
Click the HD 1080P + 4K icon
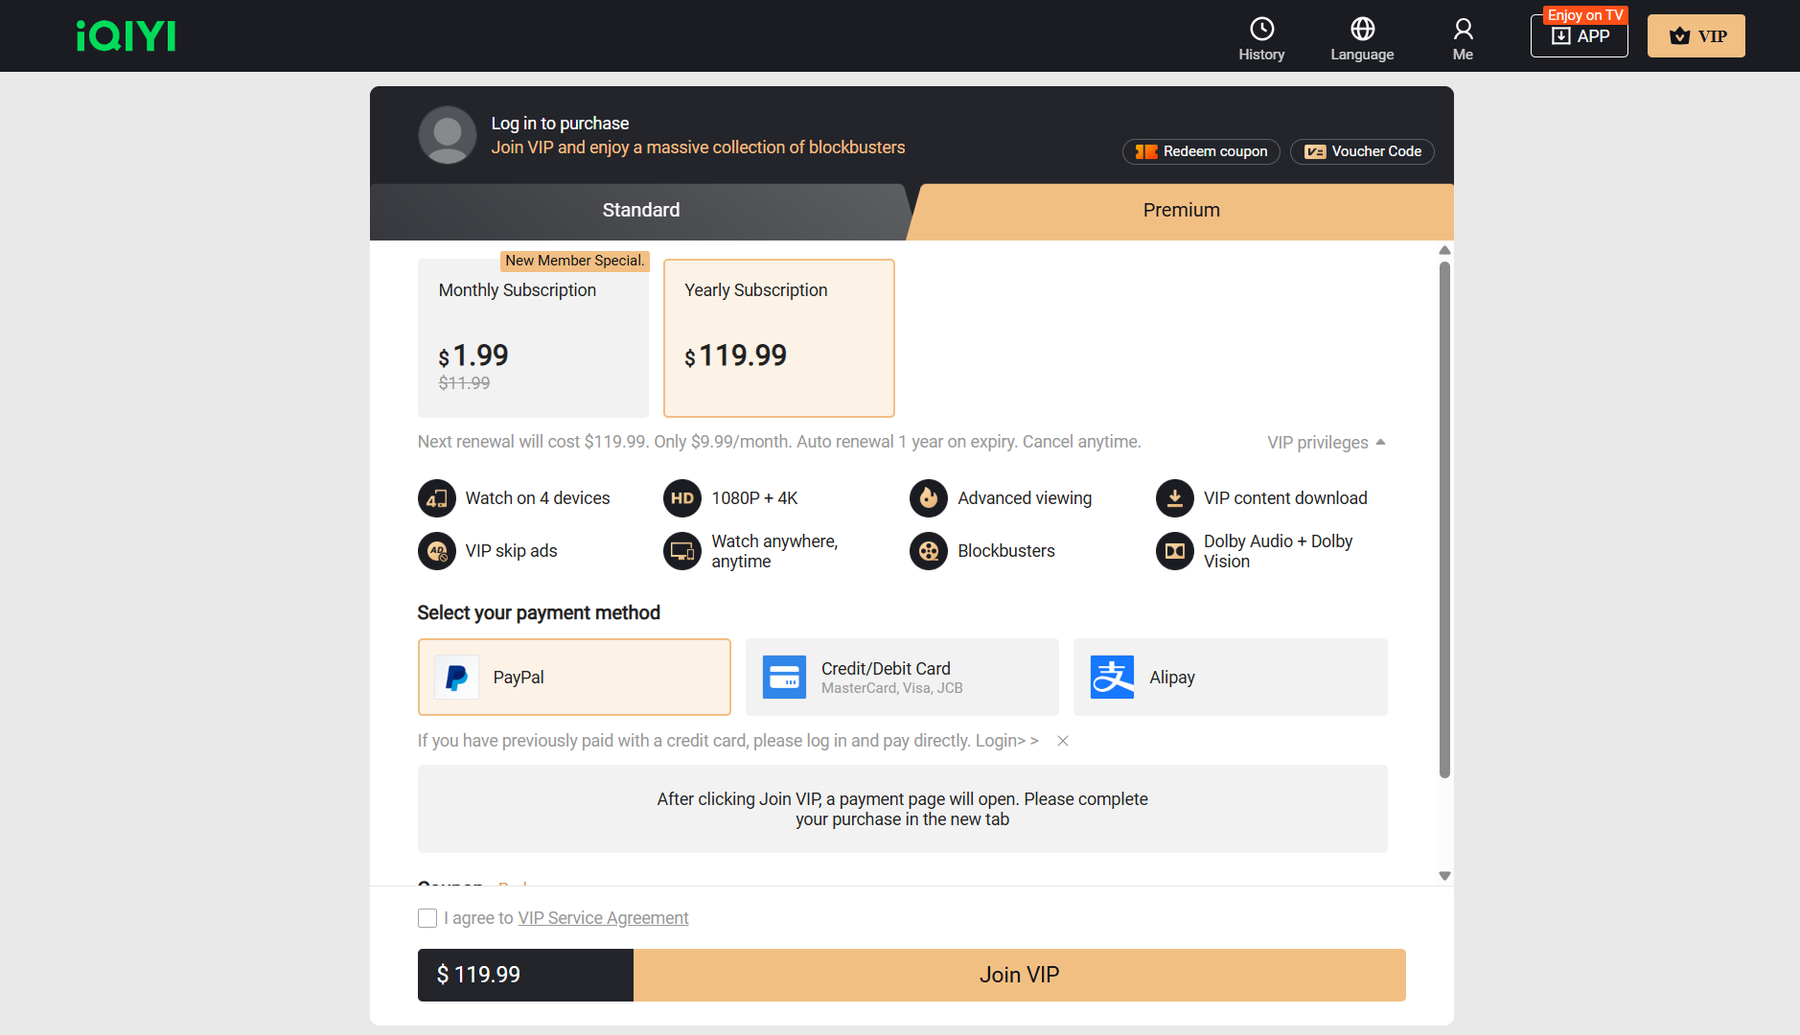click(x=682, y=498)
